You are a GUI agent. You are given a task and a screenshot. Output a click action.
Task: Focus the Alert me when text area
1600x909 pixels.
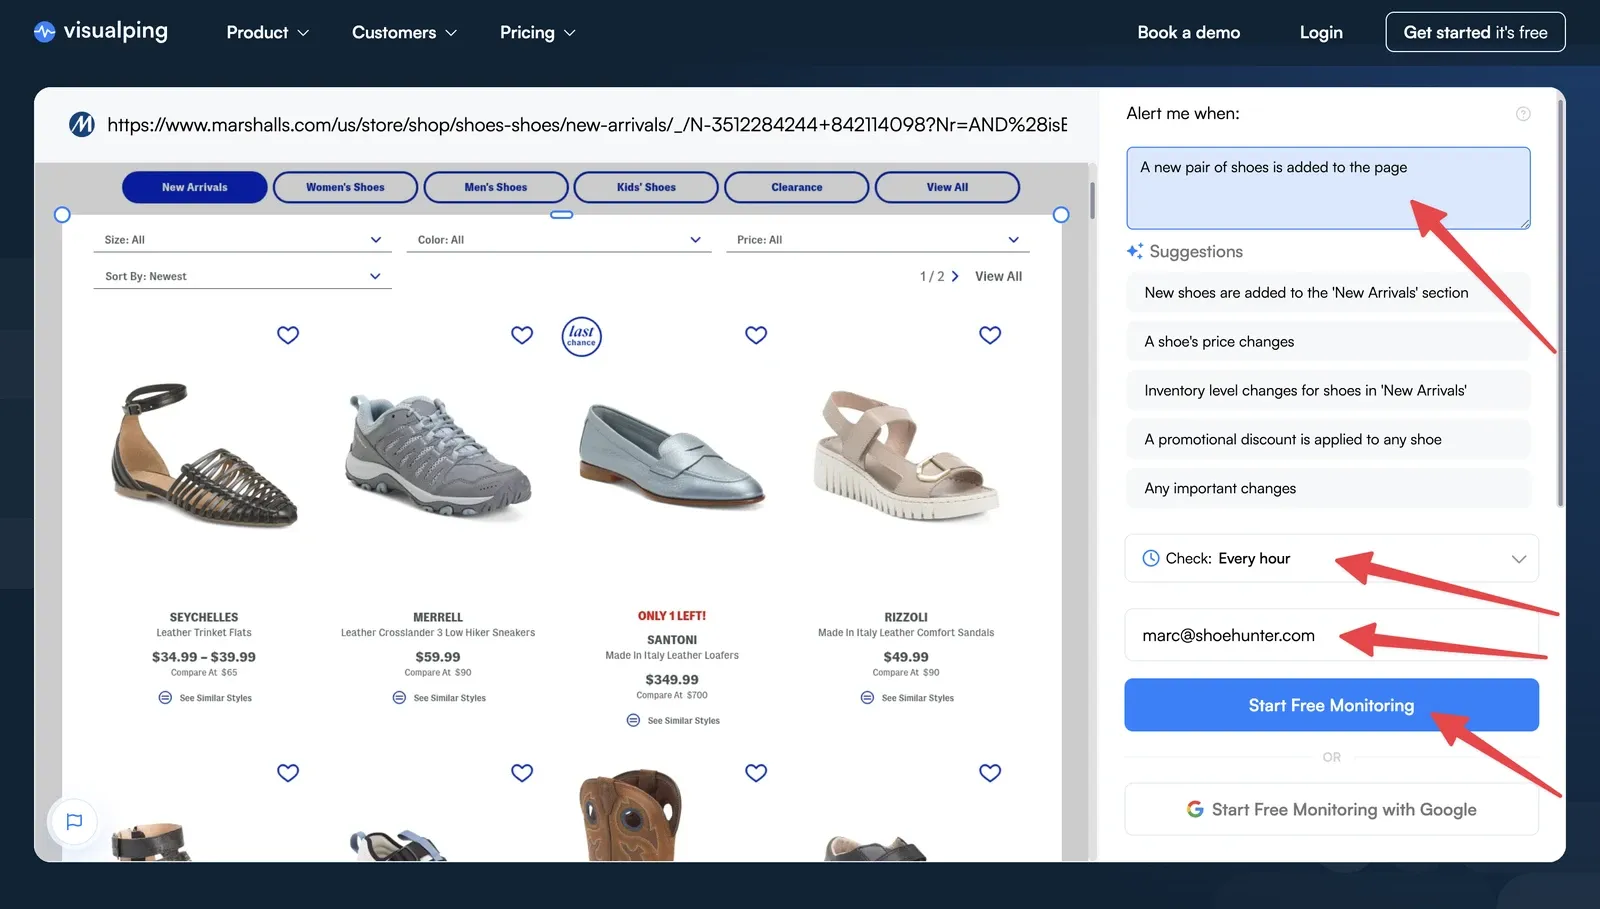(1328, 188)
